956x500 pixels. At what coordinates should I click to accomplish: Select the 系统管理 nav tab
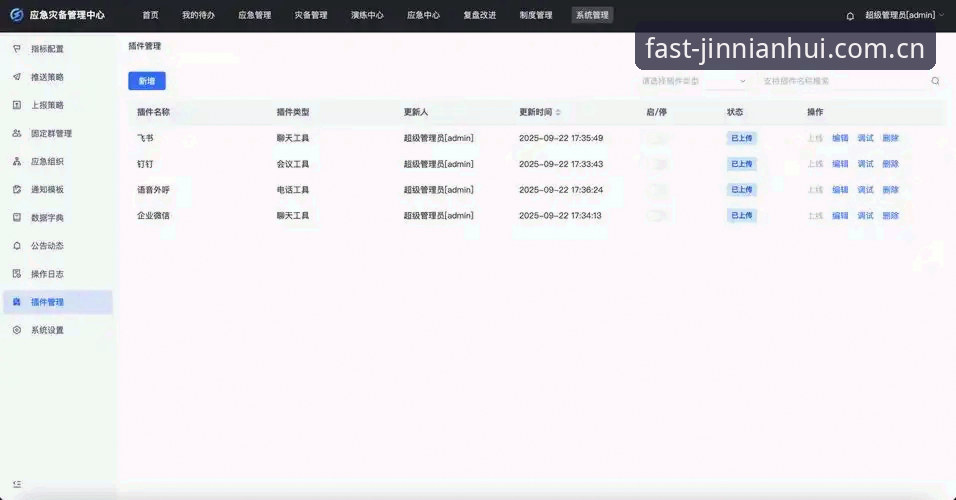592,15
